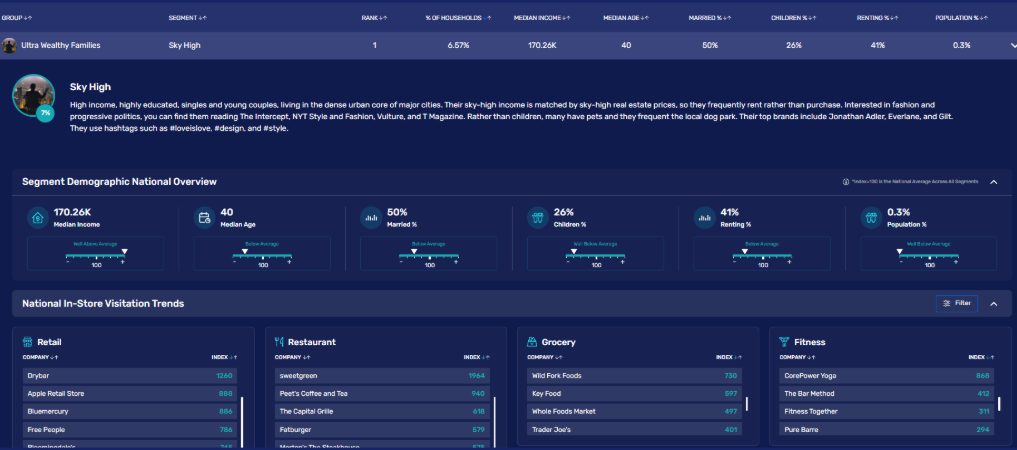Click the Renting % chart icon
The image size is (1017, 450).
click(x=704, y=218)
